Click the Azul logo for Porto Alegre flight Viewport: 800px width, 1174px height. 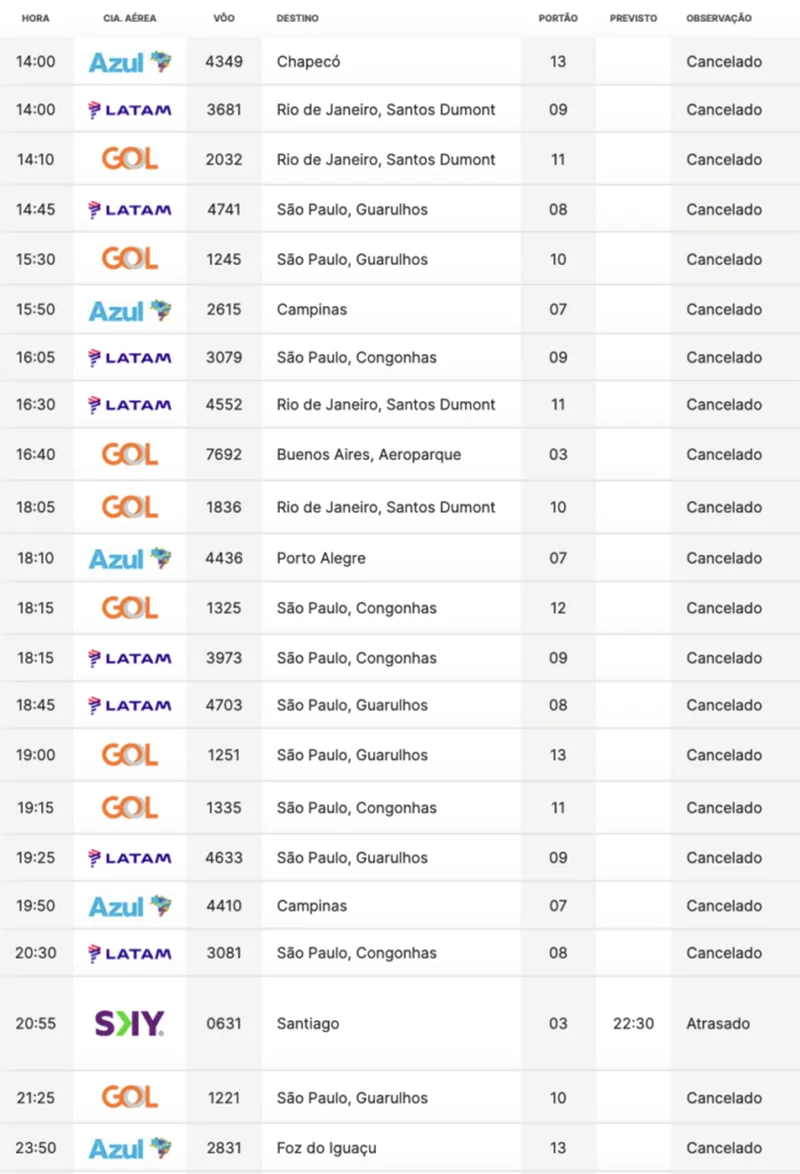pyautogui.click(x=130, y=558)
